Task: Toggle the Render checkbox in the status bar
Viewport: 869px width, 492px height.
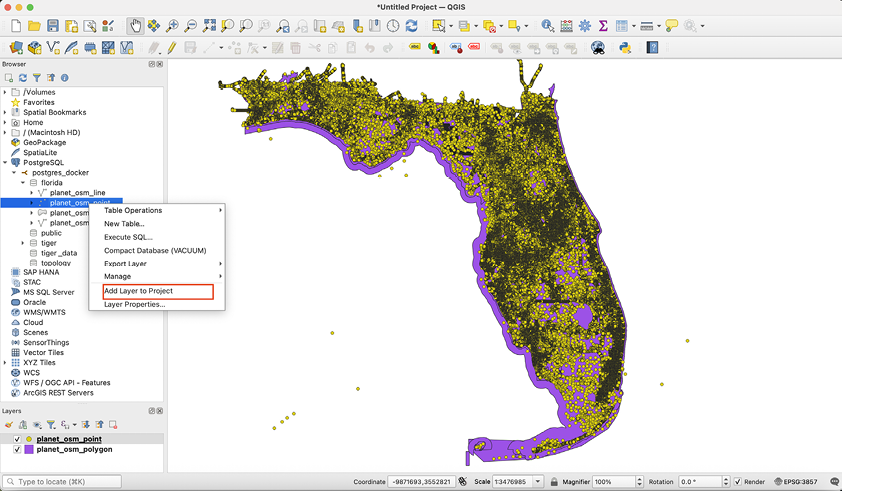Action: [738, 481]
